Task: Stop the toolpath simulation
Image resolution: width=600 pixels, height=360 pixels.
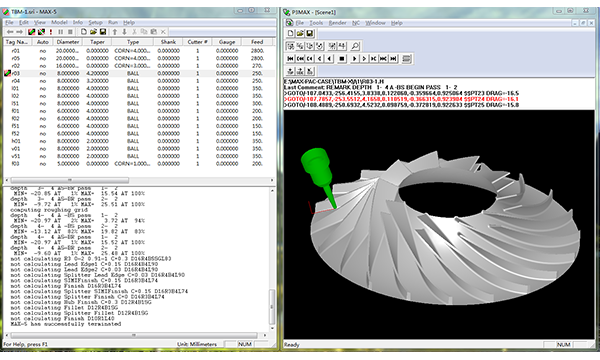Action: 342,59
